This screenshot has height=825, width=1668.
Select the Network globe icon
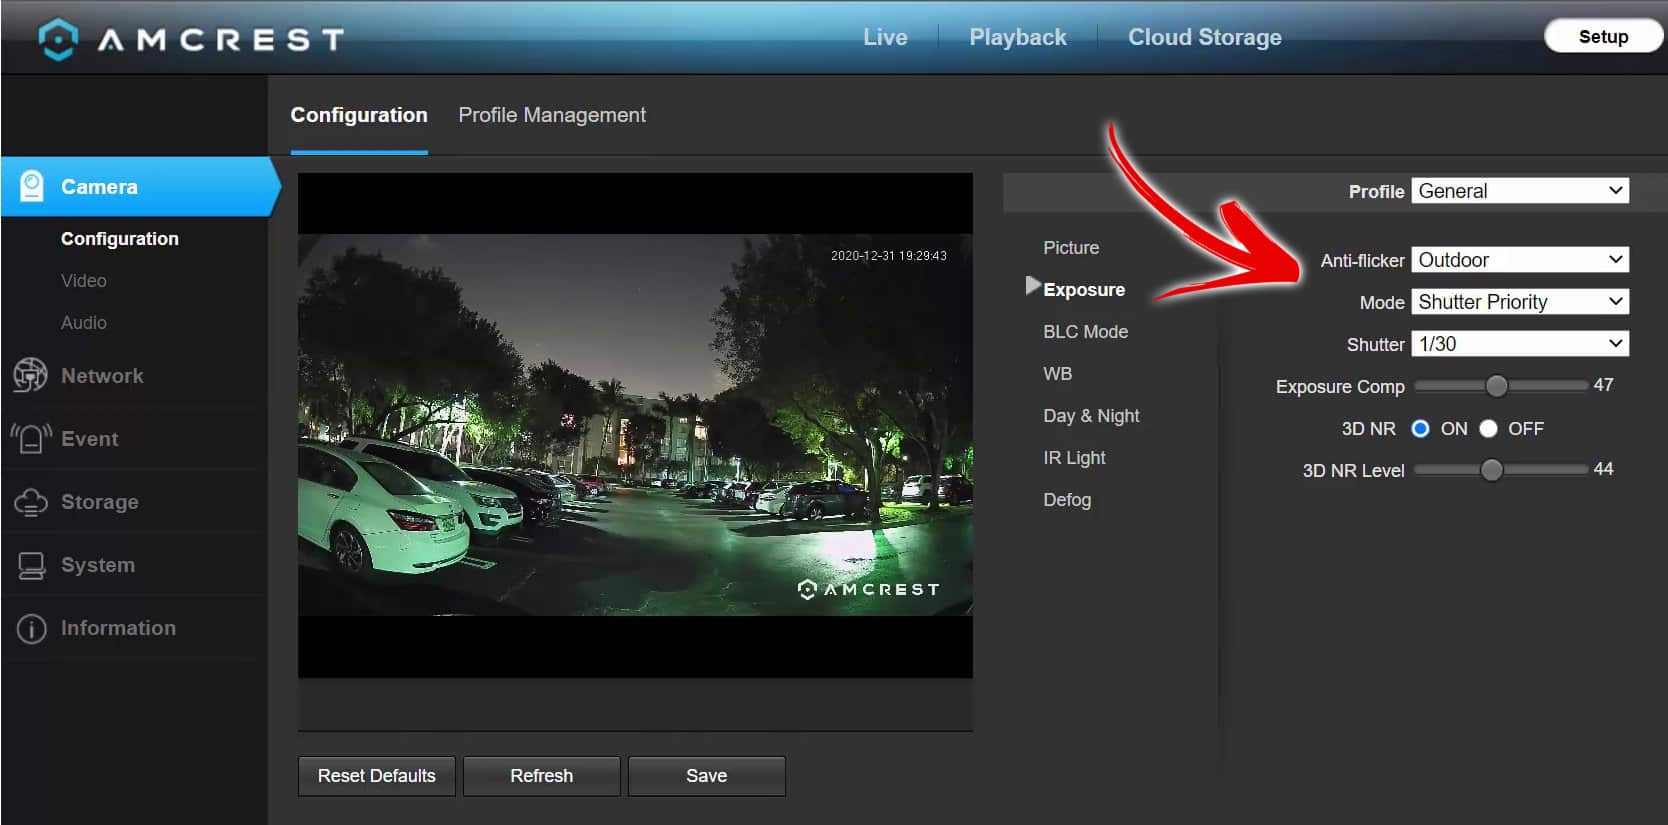tap(31, 376)
